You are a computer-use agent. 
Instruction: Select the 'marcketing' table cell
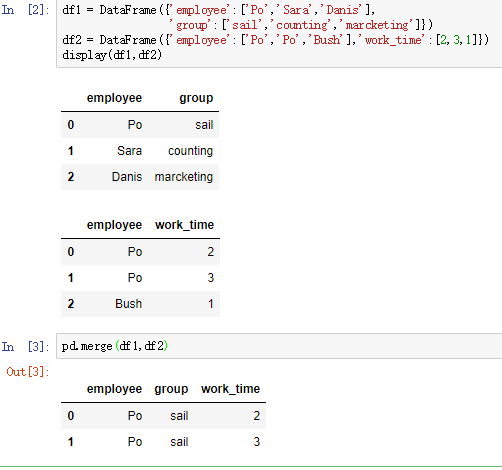[183, 177]
